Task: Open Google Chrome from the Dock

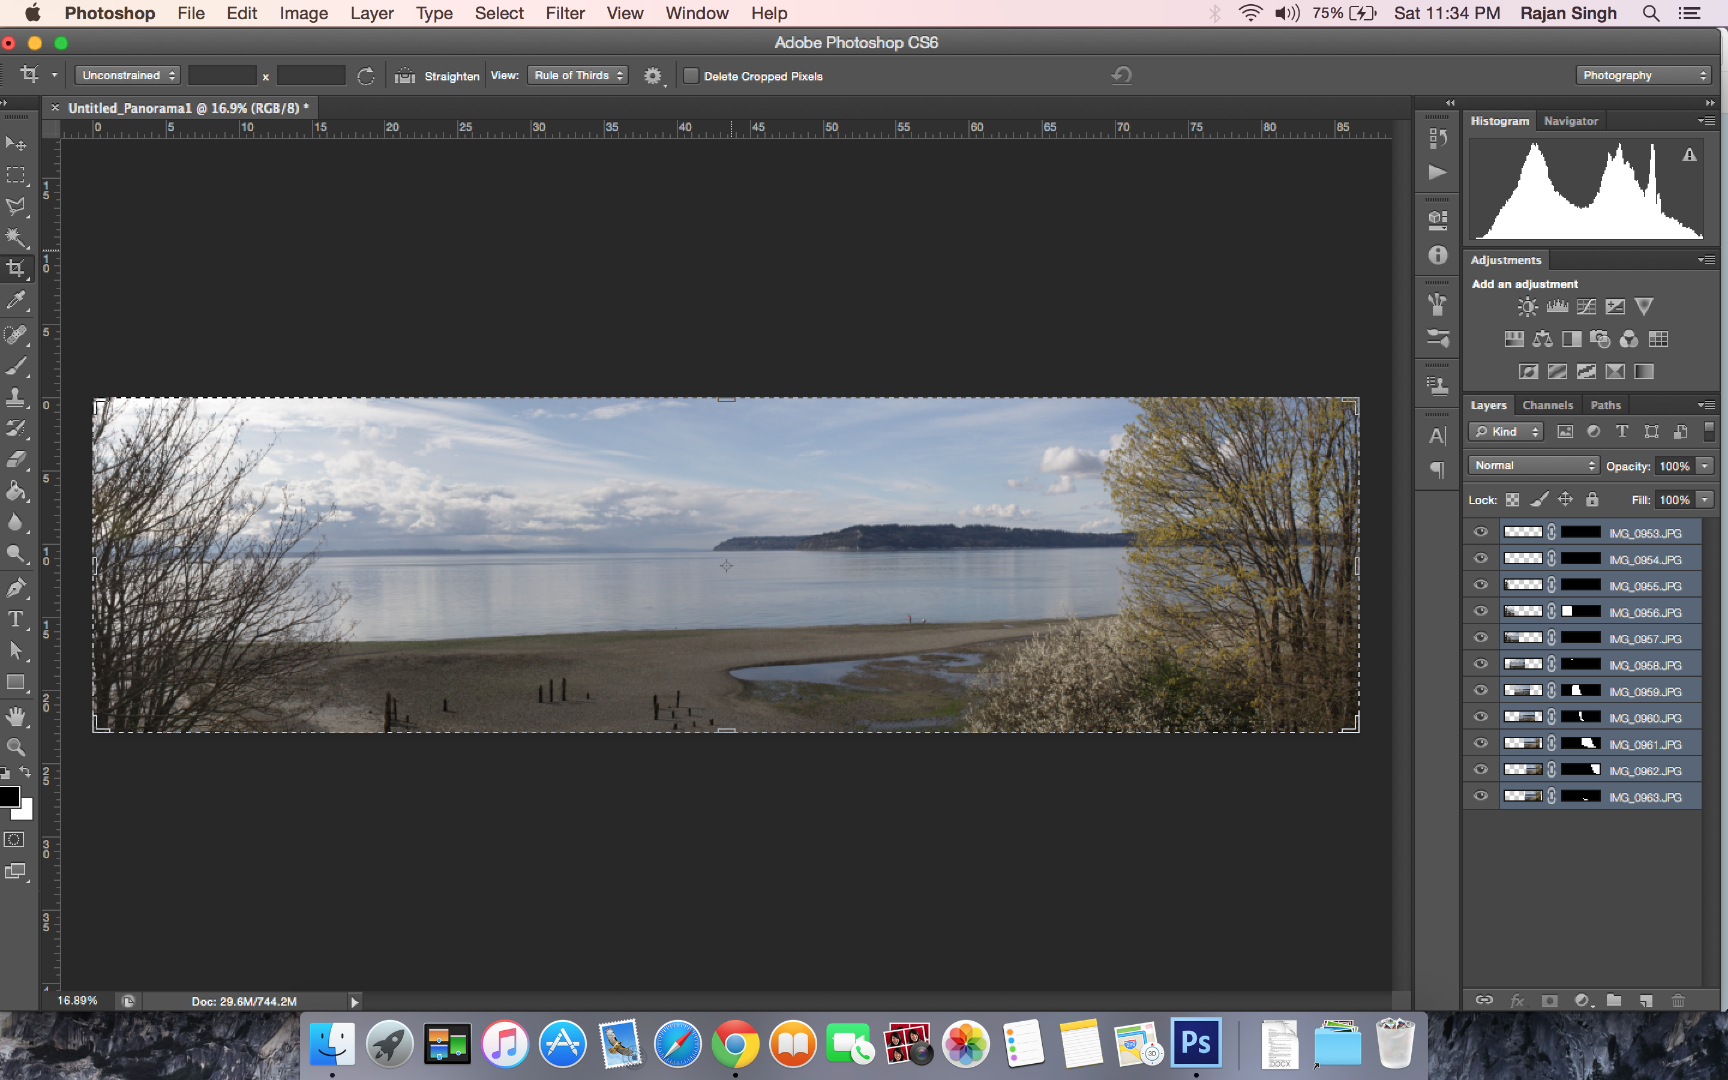Action: [735, 1045]
